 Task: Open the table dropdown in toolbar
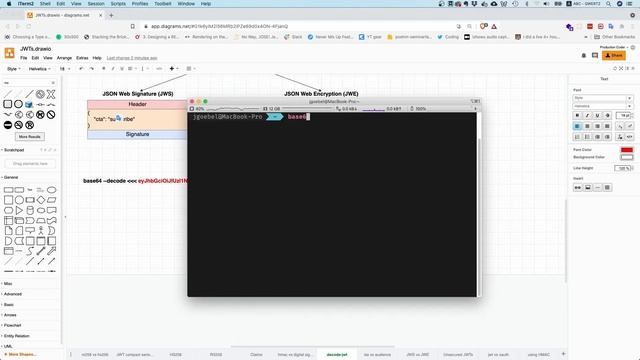tap(190, 69)
